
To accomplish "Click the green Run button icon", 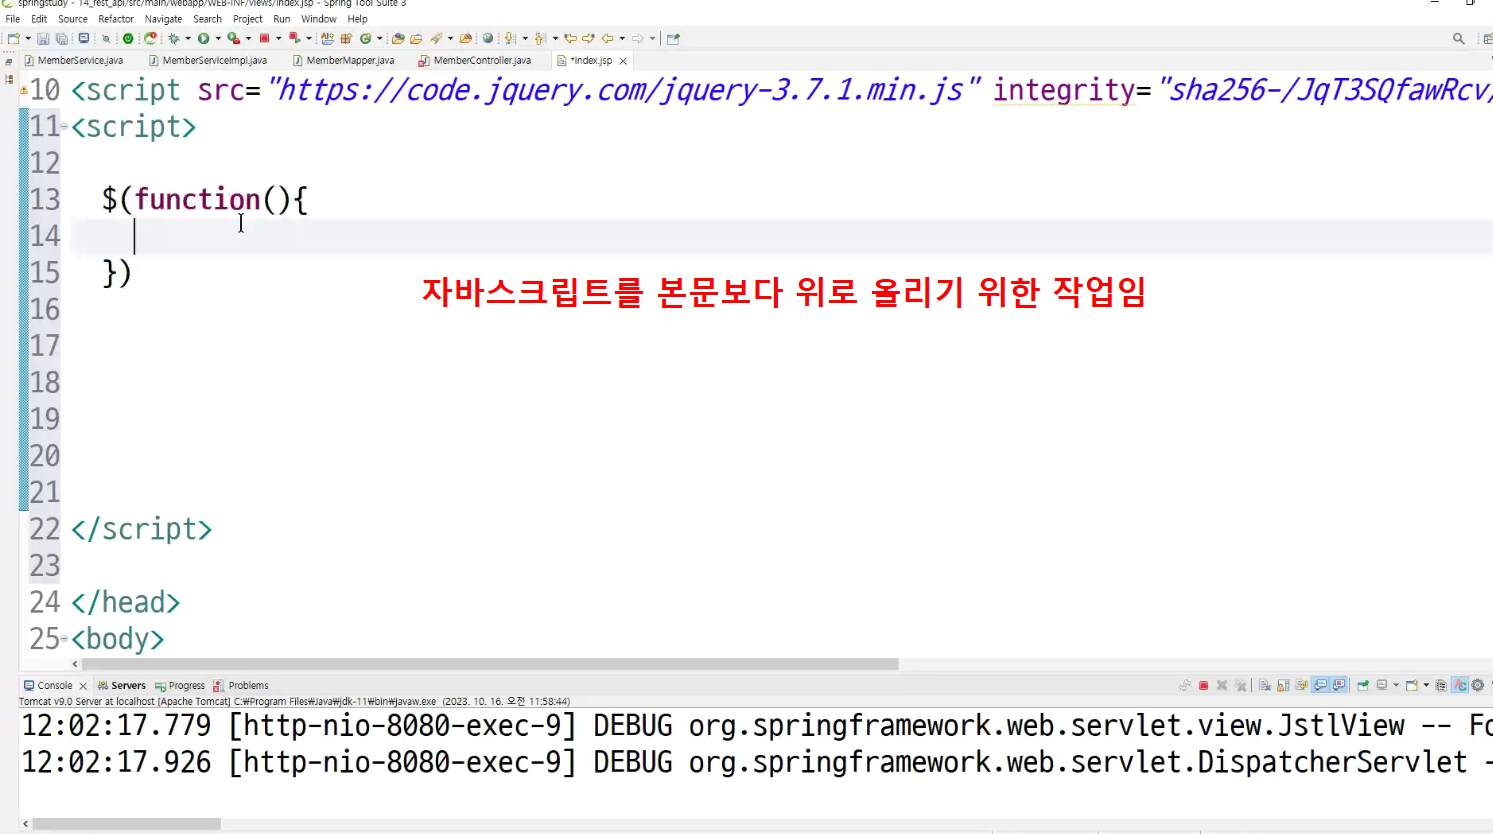I will 203,38.
